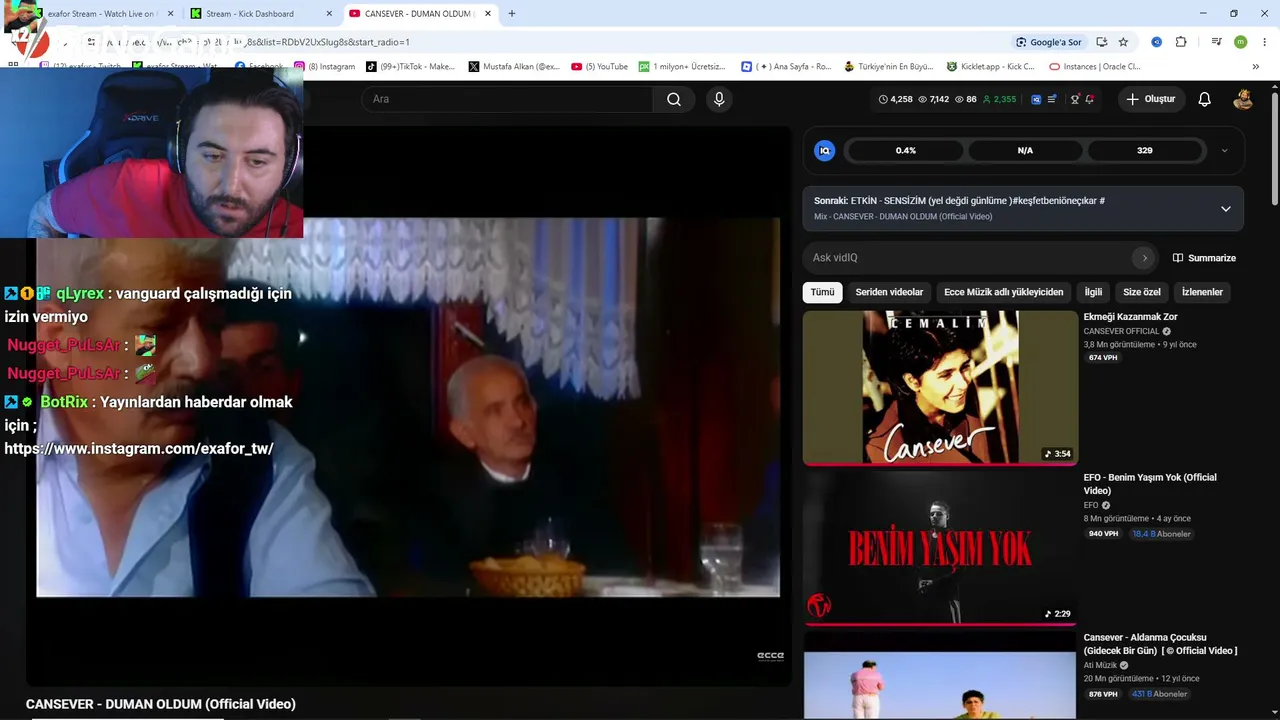Click the Ekmeği Kazanmak Zor video title
1280x720 pixels.
tap(1131, 317)
